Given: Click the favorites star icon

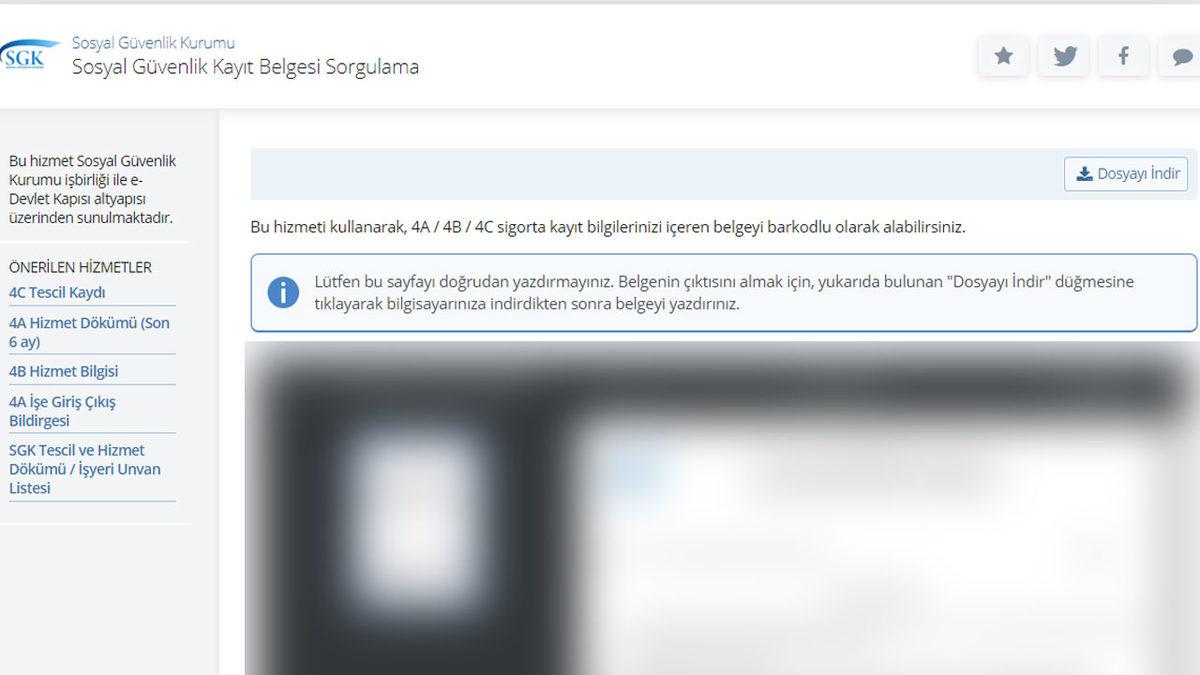Looking at the screenshot, I should coord(1003,56).
